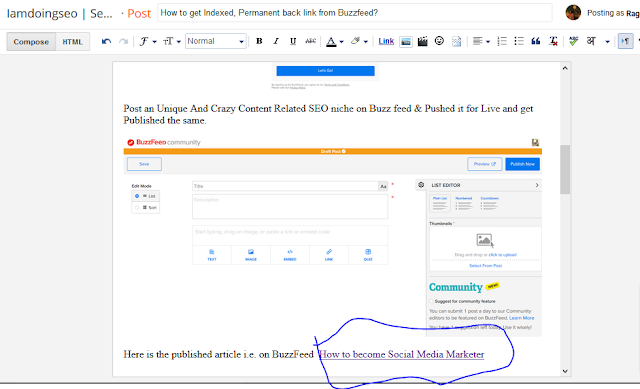Insert a jump break
Viewport: 640px width, 389px height.
[456, 41]
